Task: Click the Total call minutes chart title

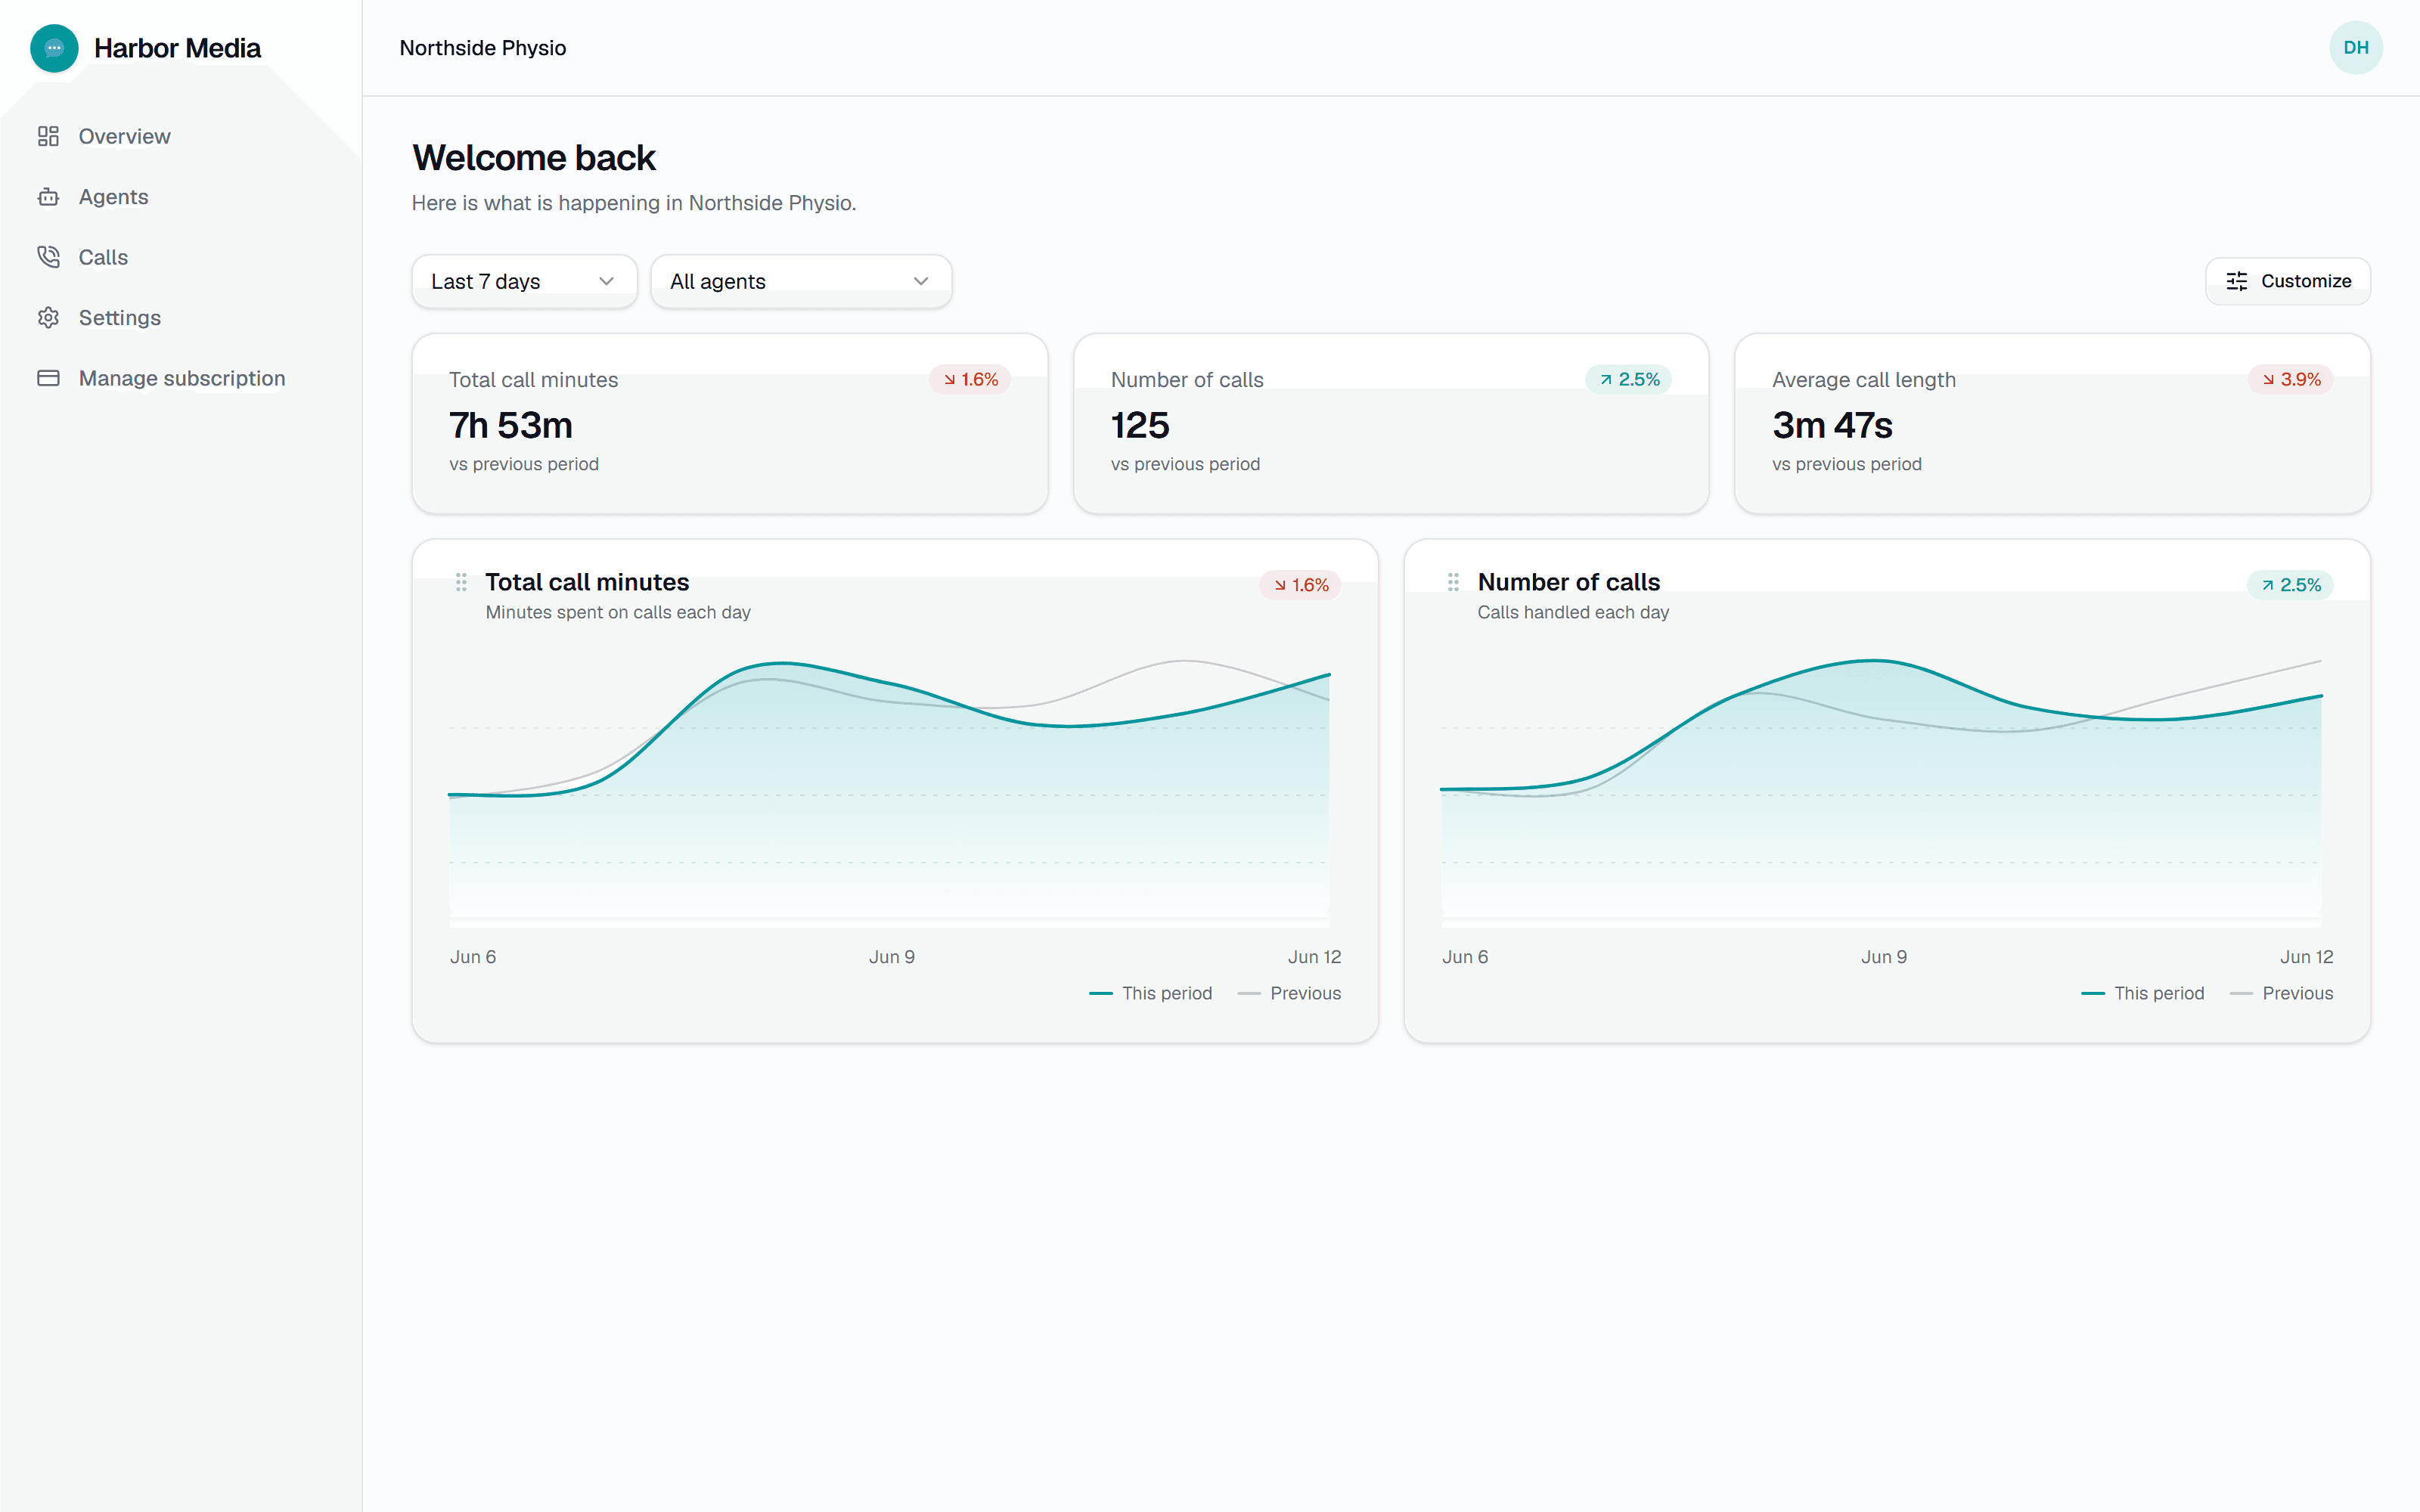Action: 587,582
